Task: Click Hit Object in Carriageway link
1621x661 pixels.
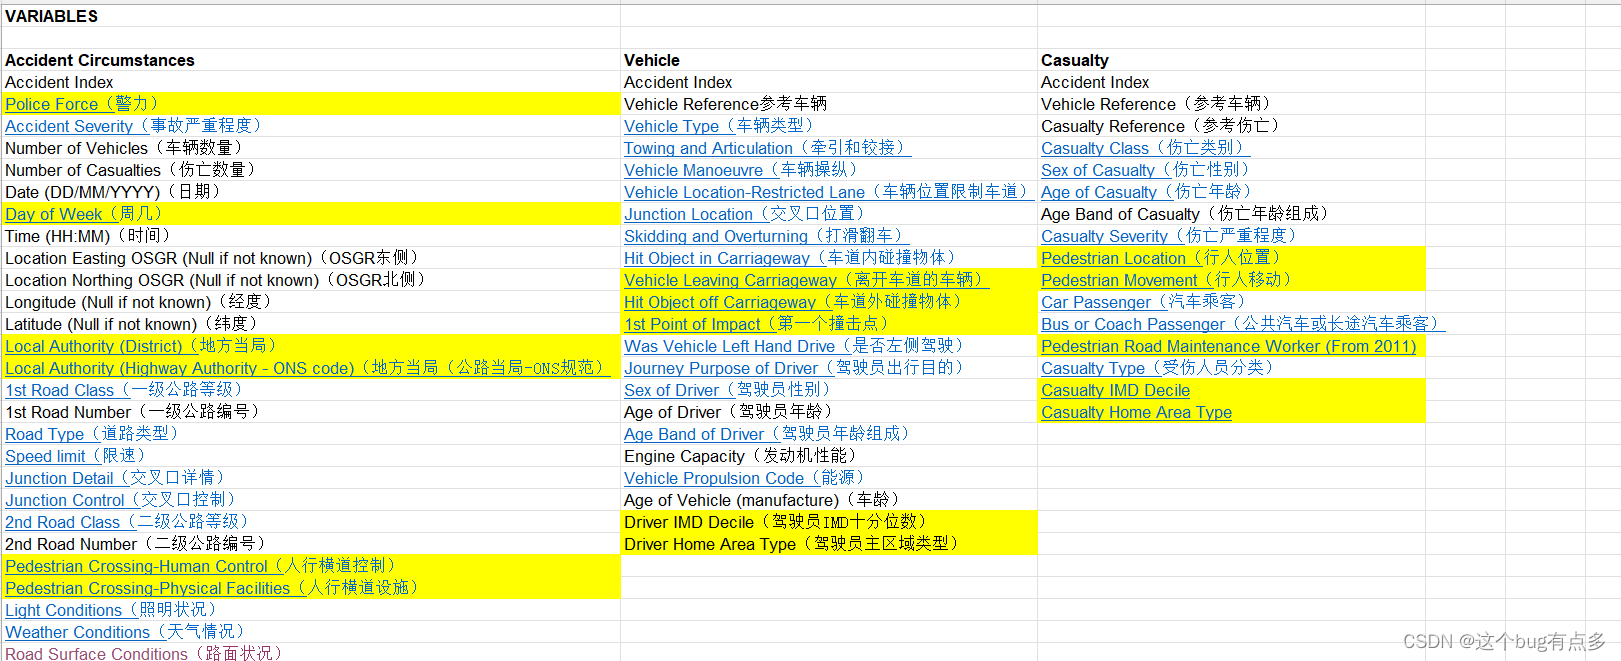Action: 791,258
